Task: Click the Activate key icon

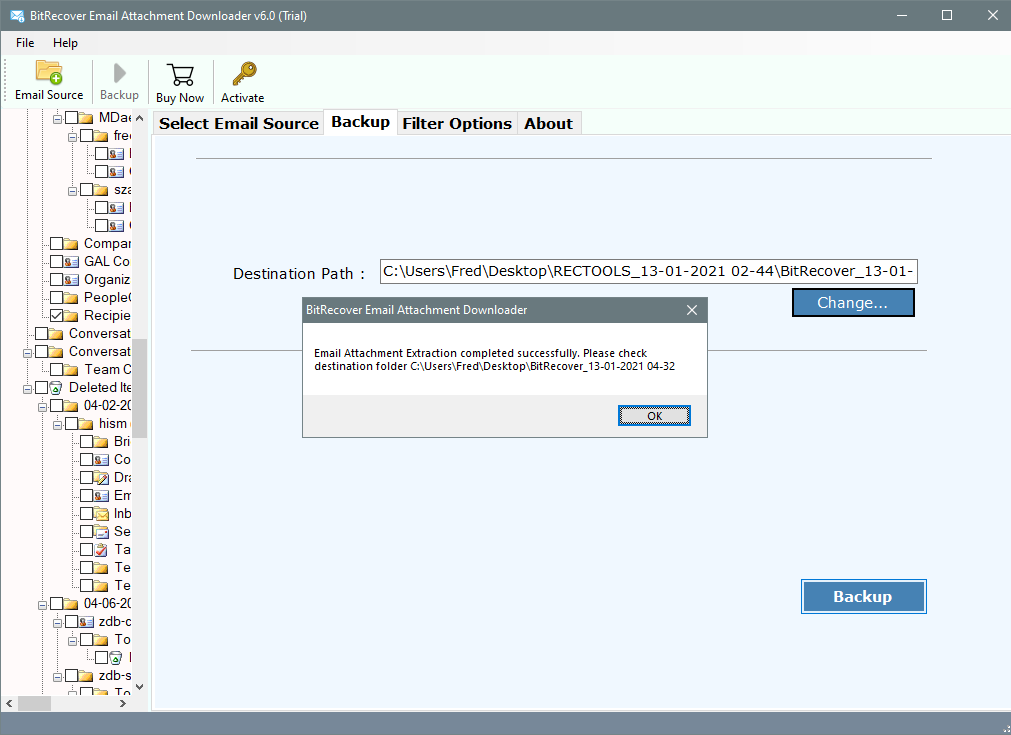Action: (244, 74)
